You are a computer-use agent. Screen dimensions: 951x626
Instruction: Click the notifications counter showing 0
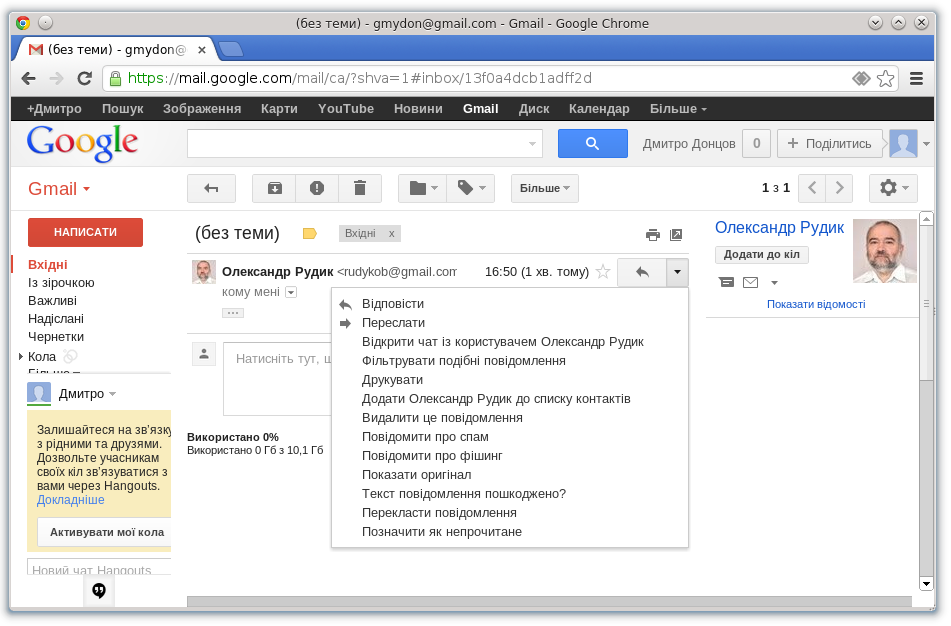[756, 144]
